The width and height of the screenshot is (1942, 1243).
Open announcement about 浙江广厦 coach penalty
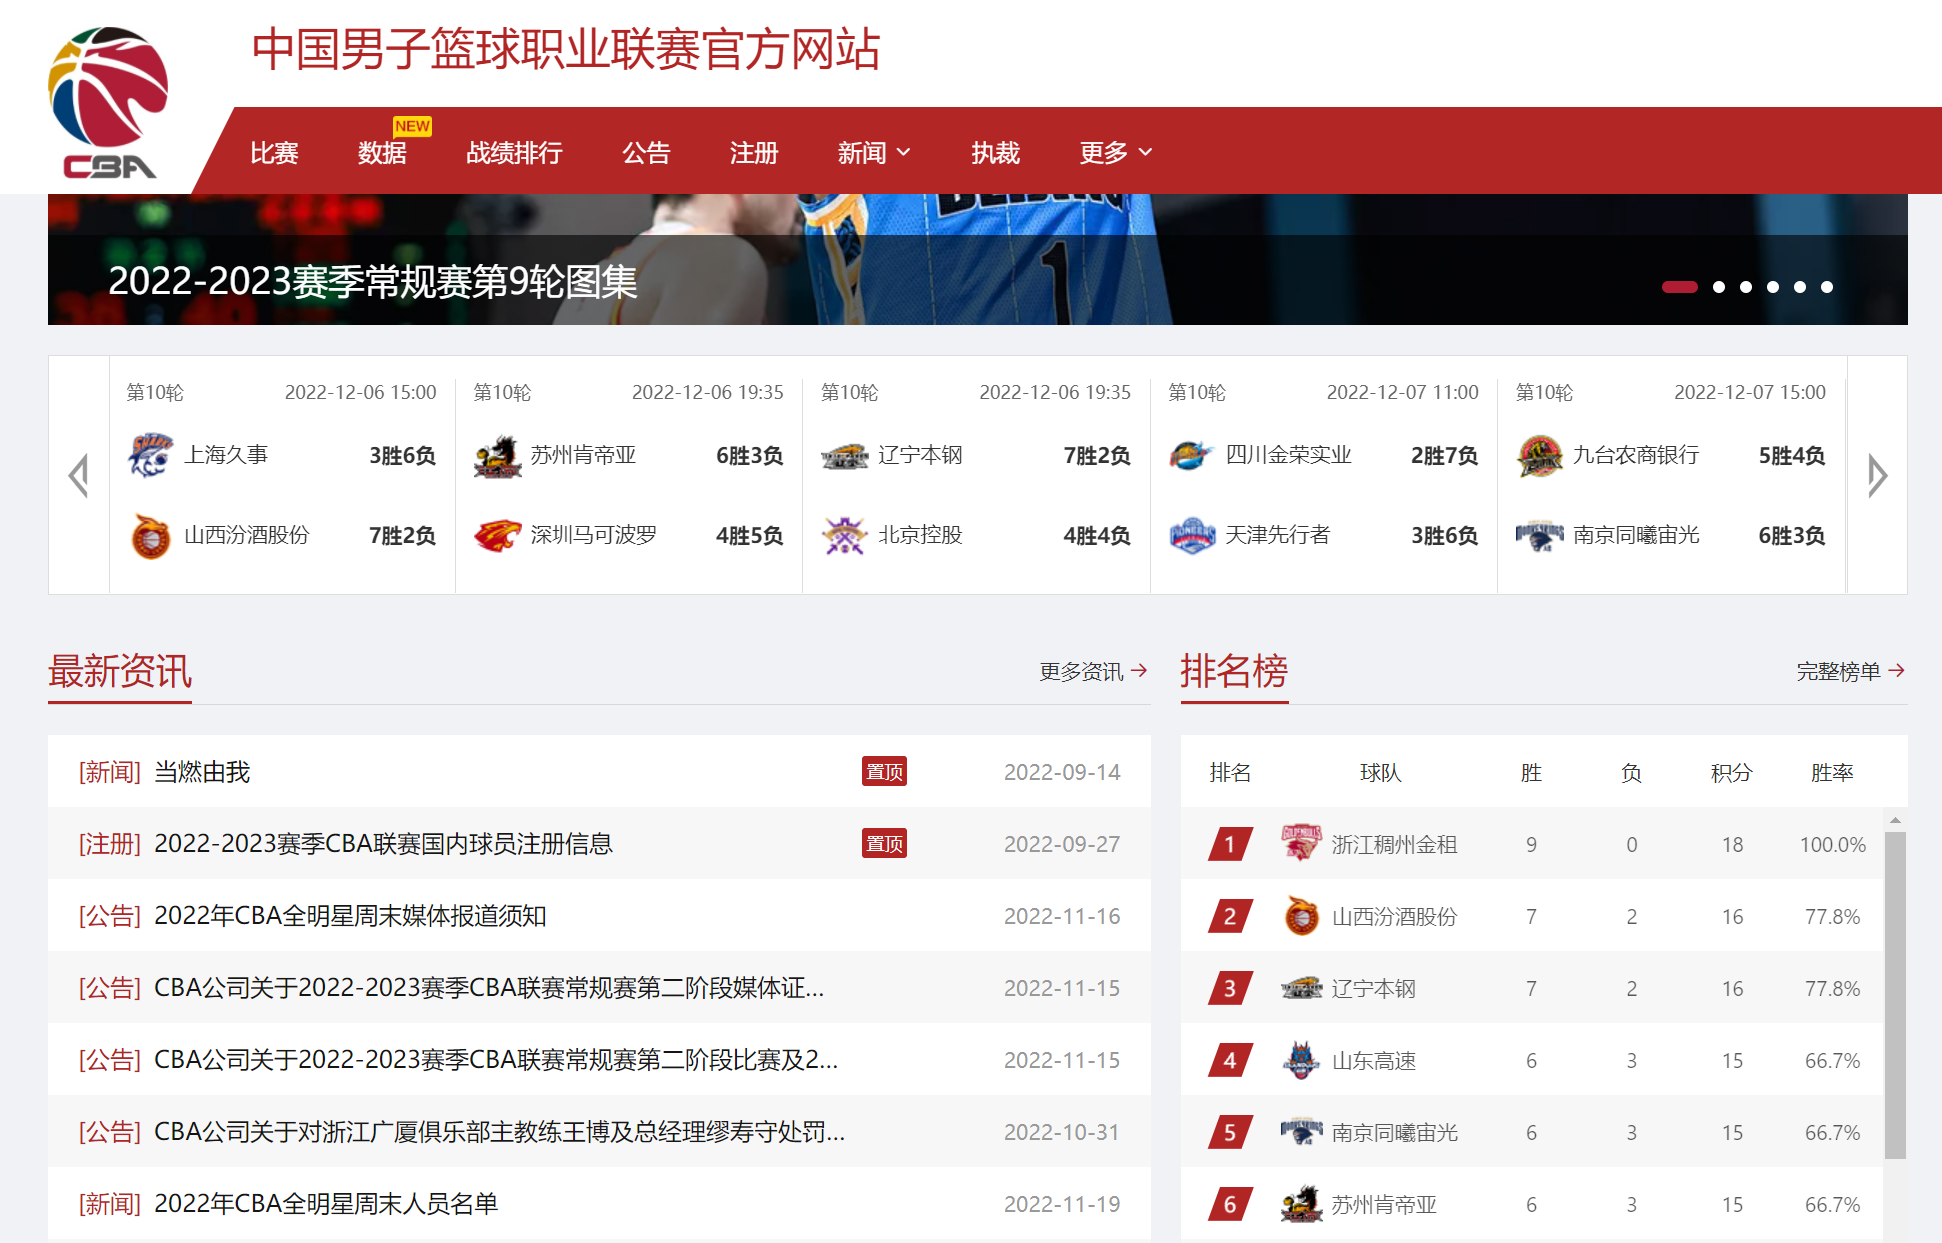click(499, 1132)
